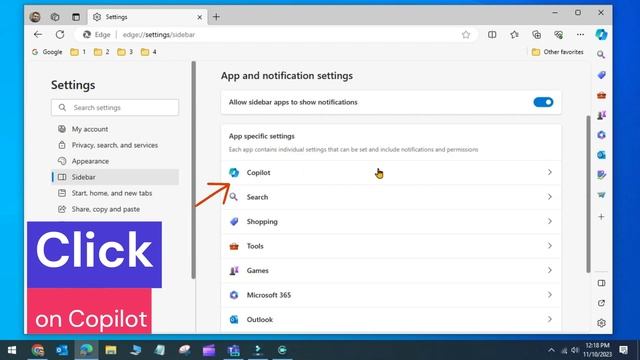The height and width of the screenshot is (360, 640).
Task: Open the Google bookmark
Action: pyautogui.click(x=47, y=52)
